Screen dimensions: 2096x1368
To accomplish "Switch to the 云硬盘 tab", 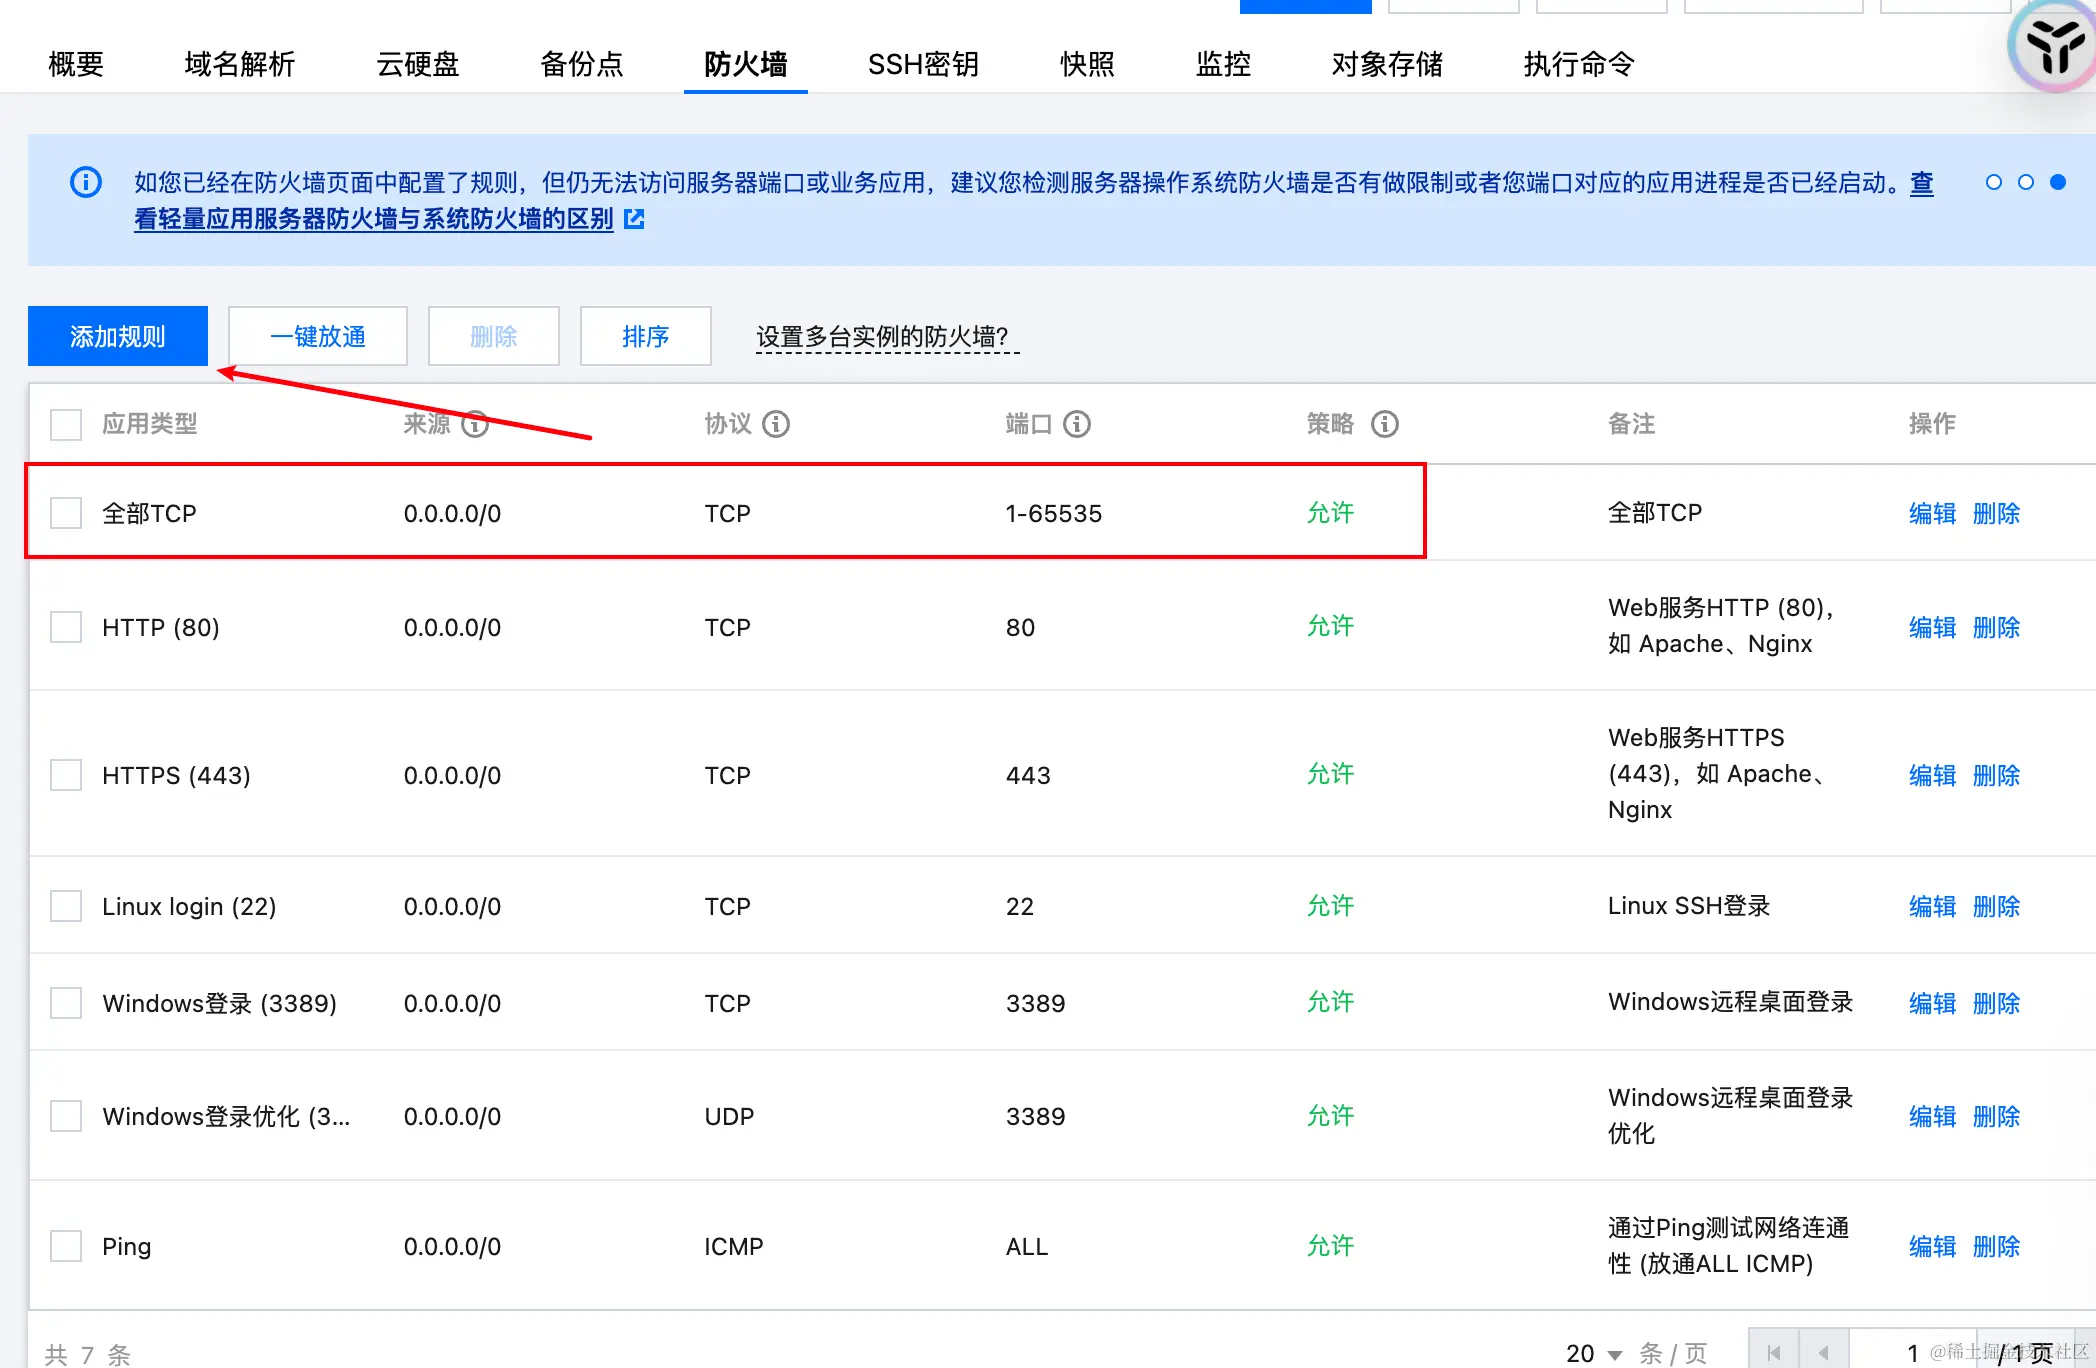I will (x=418, y=64).
